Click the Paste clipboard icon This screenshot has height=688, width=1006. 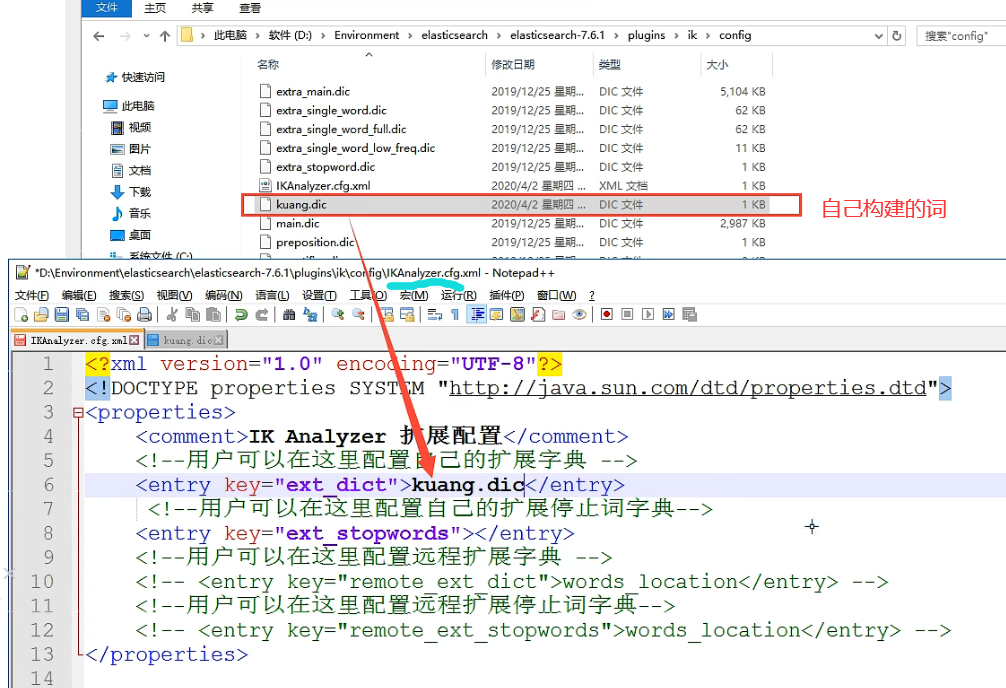(213, 314)
